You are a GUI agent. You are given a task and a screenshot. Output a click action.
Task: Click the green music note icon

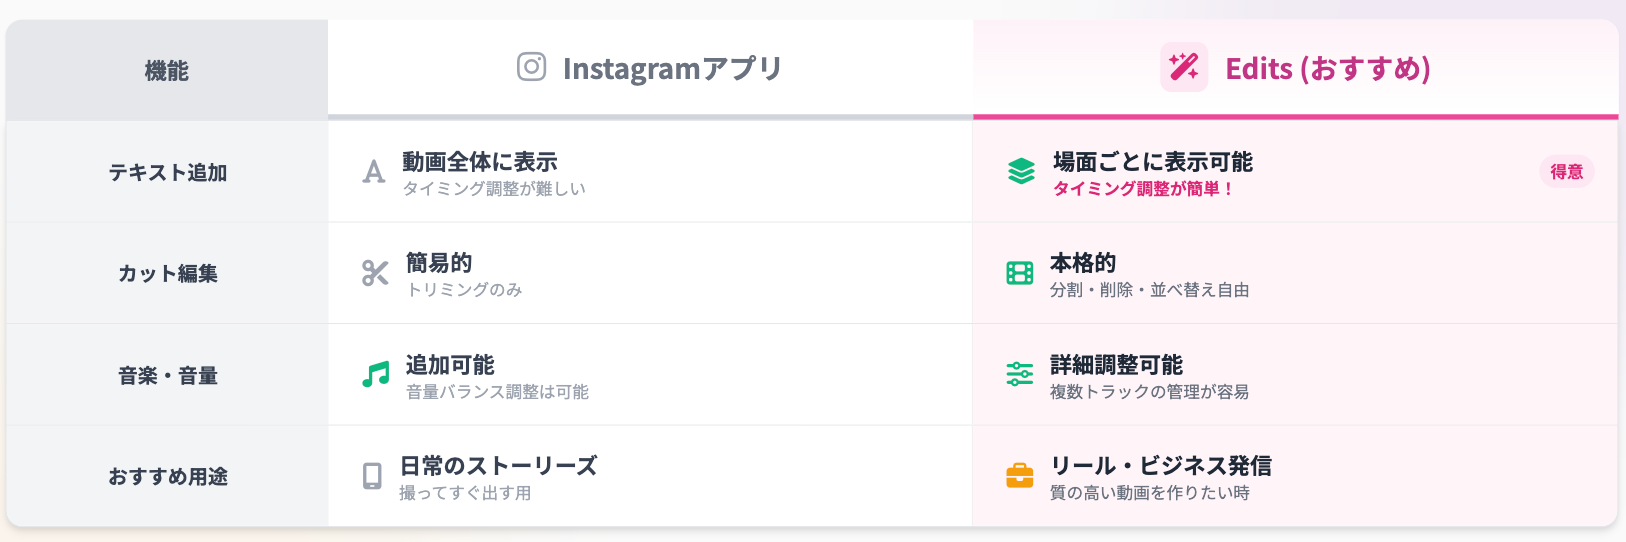point(375,375)
